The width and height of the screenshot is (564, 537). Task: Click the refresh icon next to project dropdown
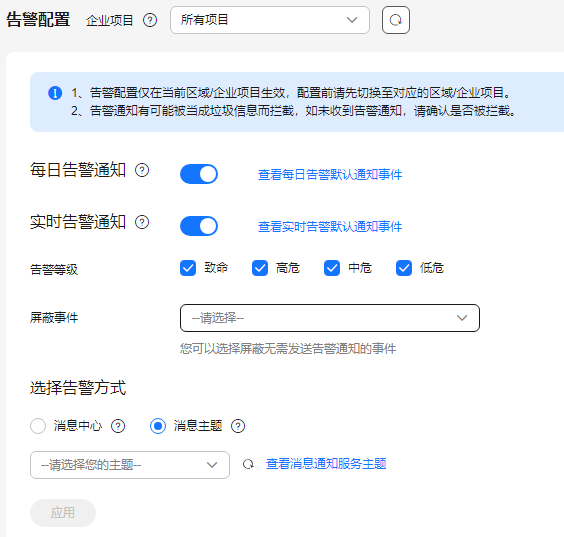point(396,20)
